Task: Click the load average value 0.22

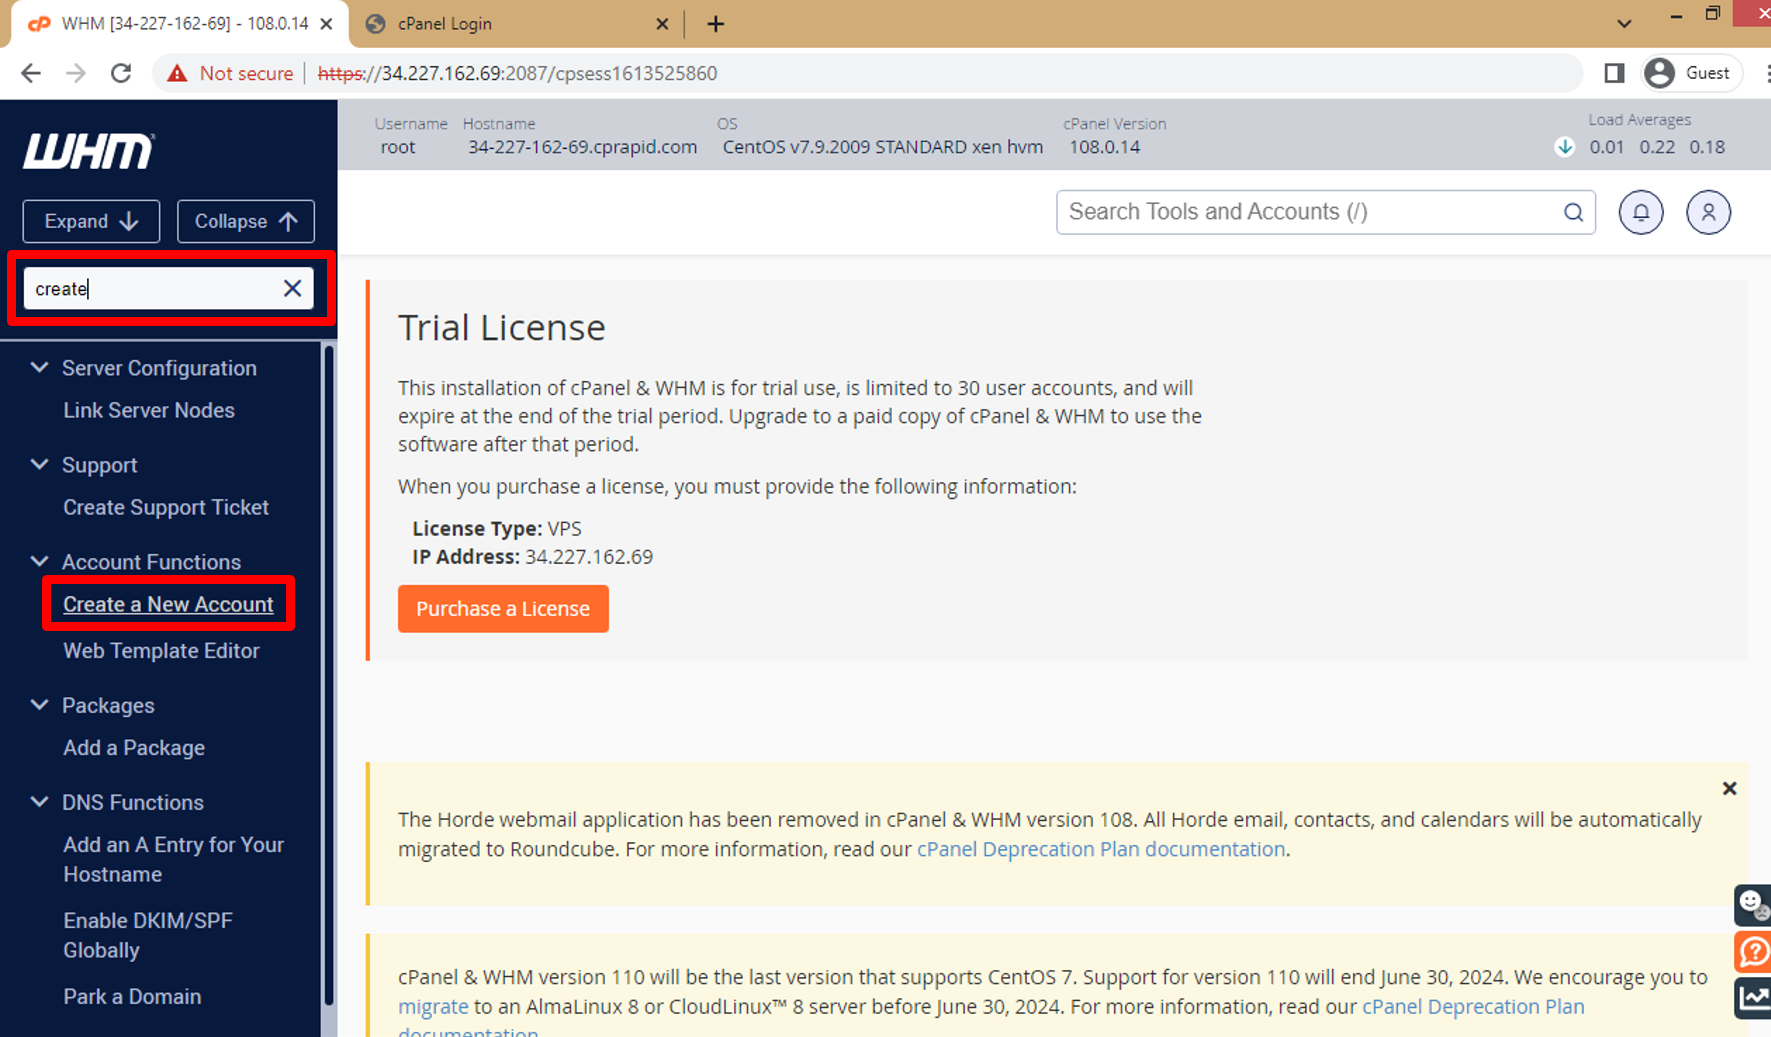Action: point(1657,147)
